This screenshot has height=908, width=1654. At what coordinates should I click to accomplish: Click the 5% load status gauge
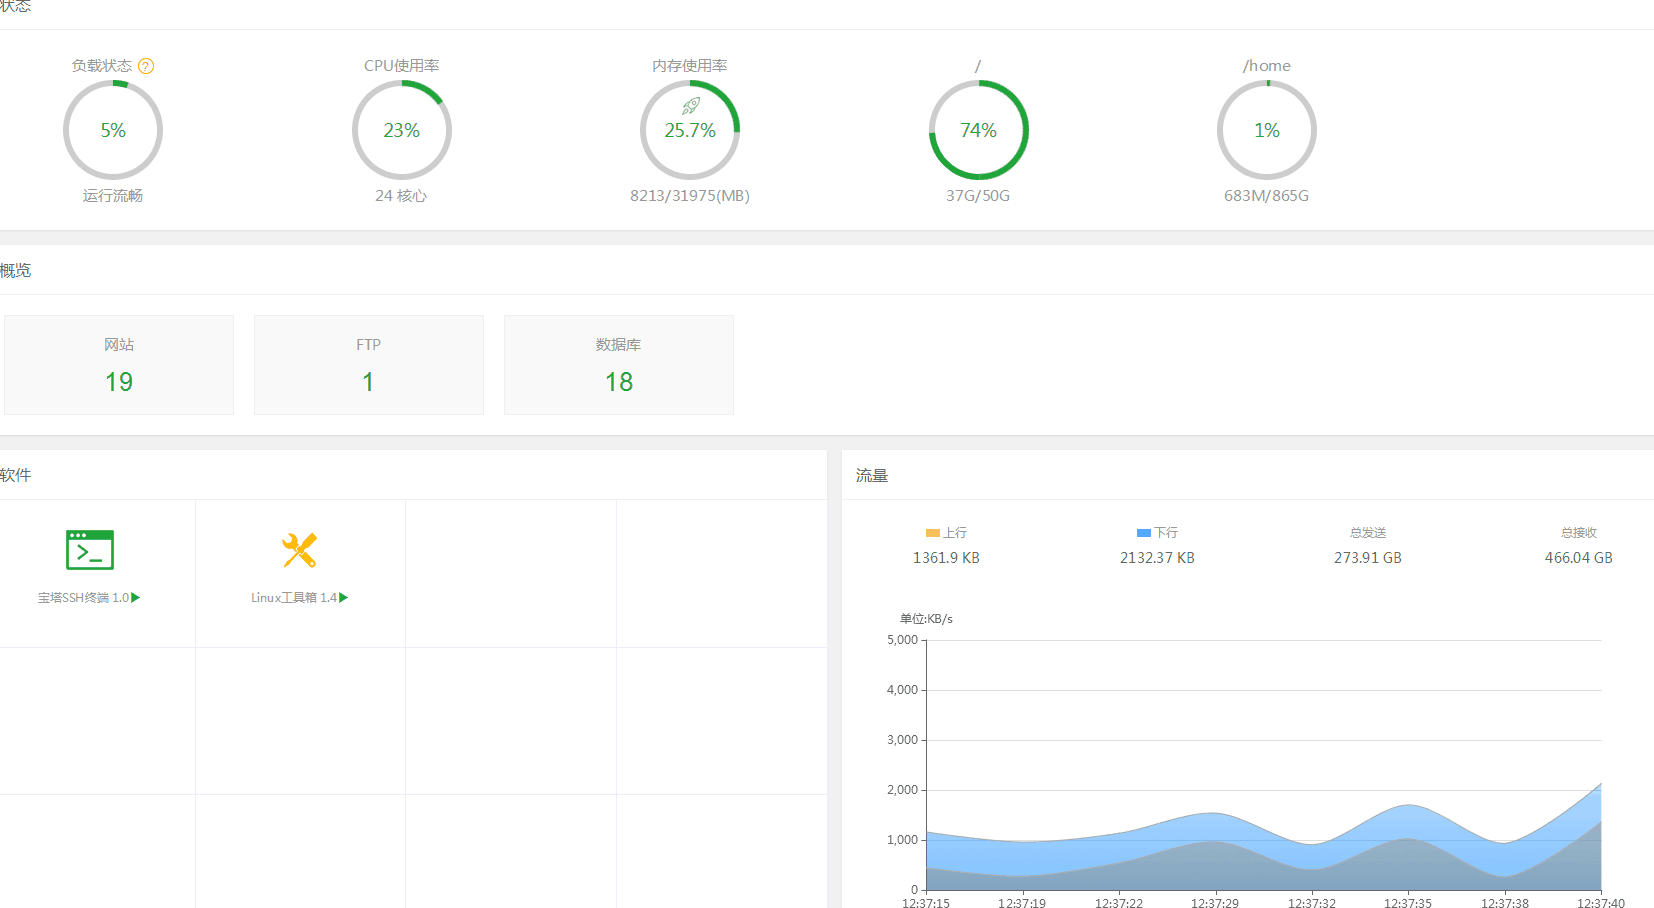113,130
